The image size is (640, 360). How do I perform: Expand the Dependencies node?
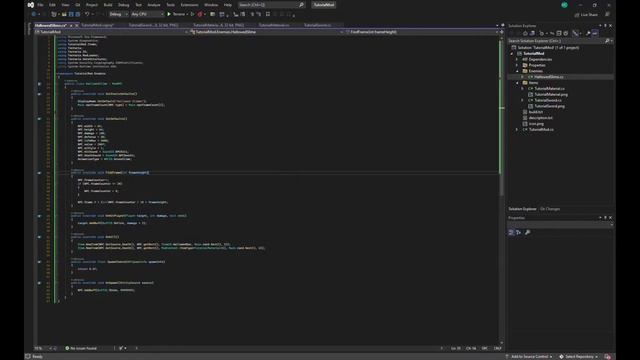click(x=517, y=60)
